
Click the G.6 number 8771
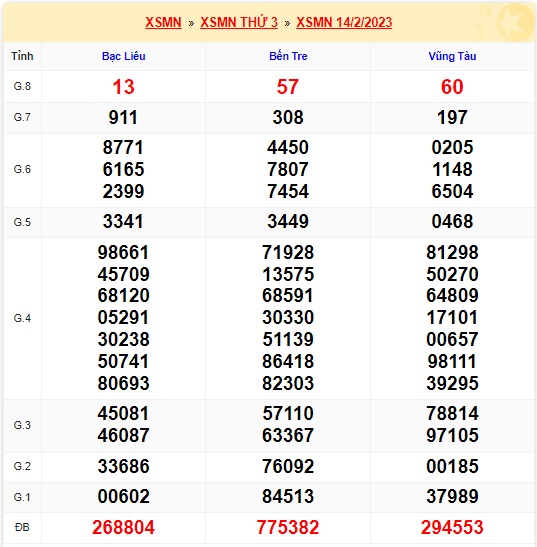tap(123, 147)
